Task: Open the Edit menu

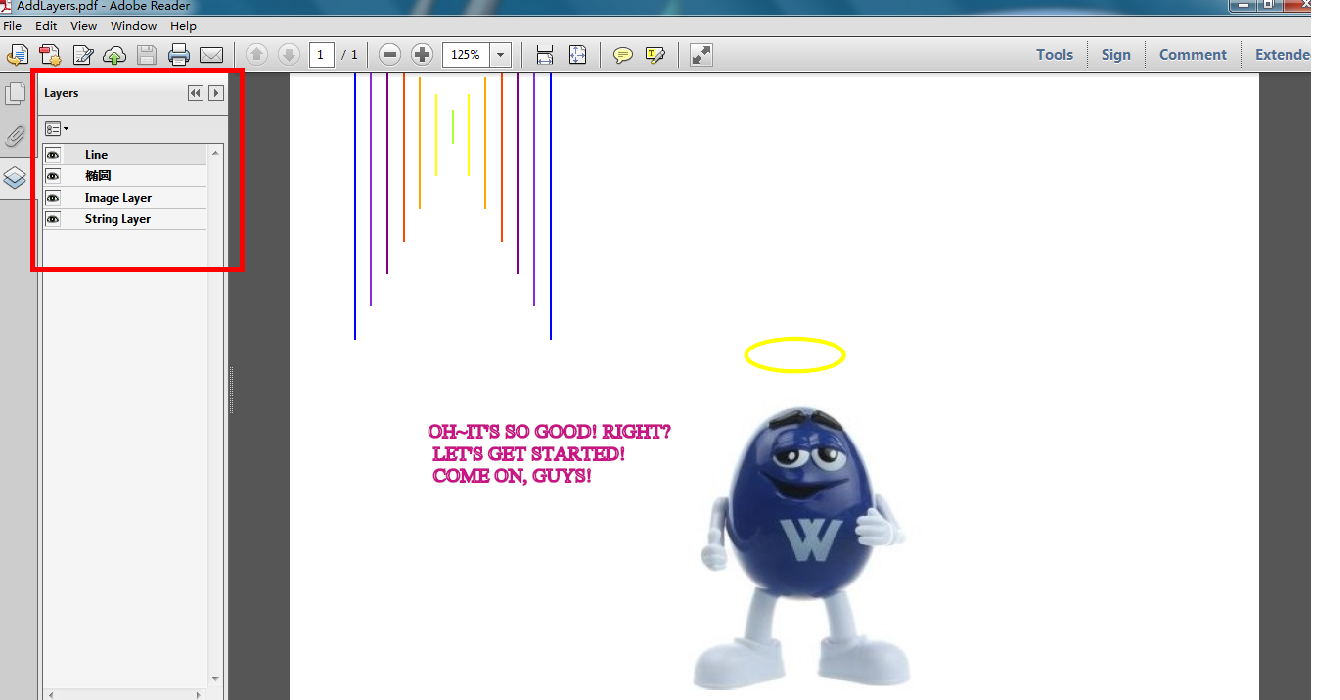Action: [46, 26]
